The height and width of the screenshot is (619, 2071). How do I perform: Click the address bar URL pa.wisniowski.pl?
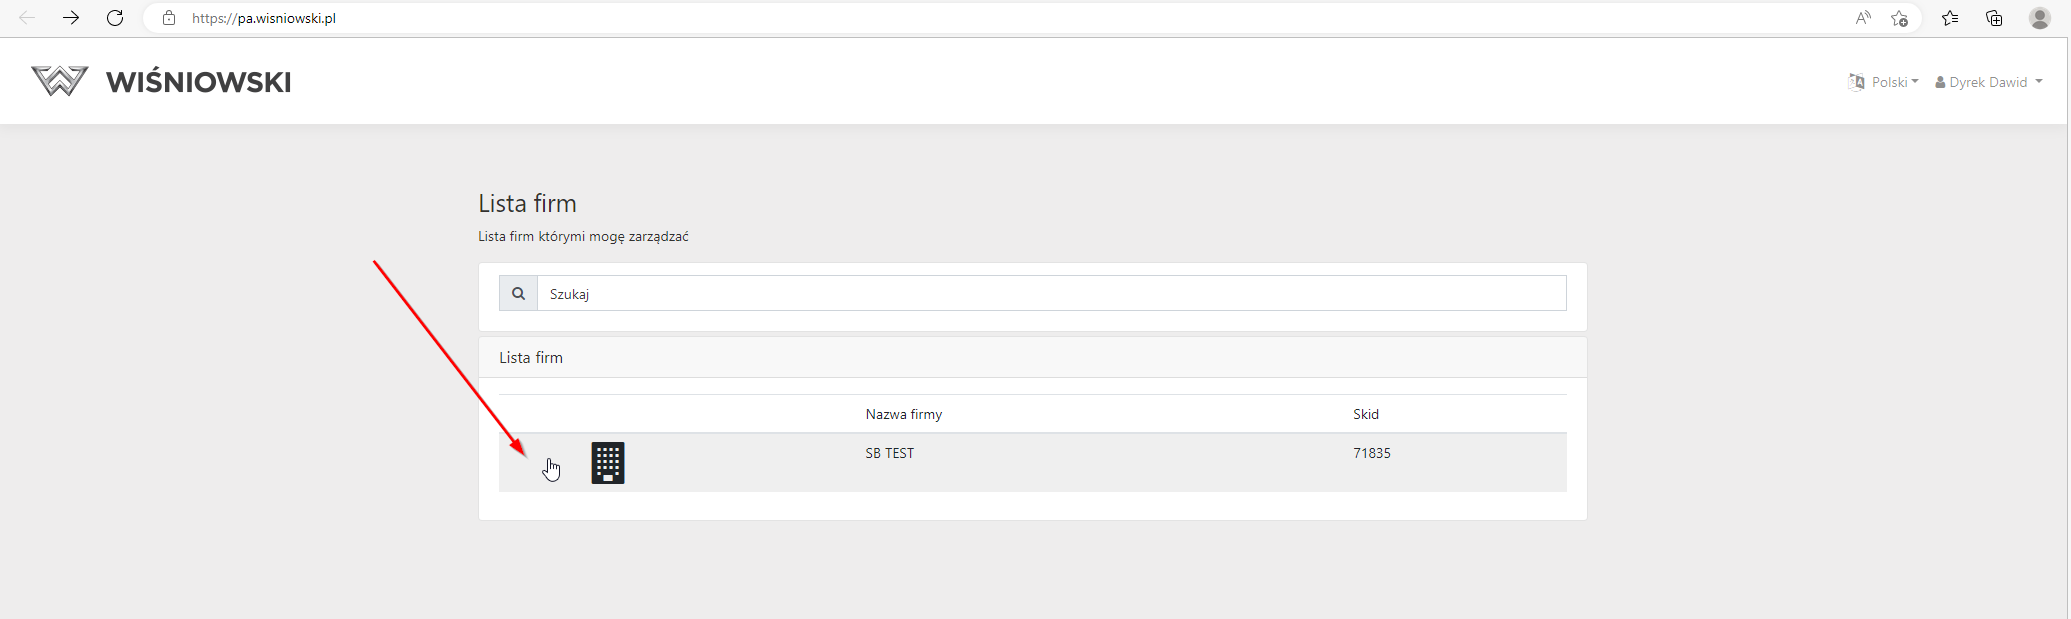click(x=264, y=18)
